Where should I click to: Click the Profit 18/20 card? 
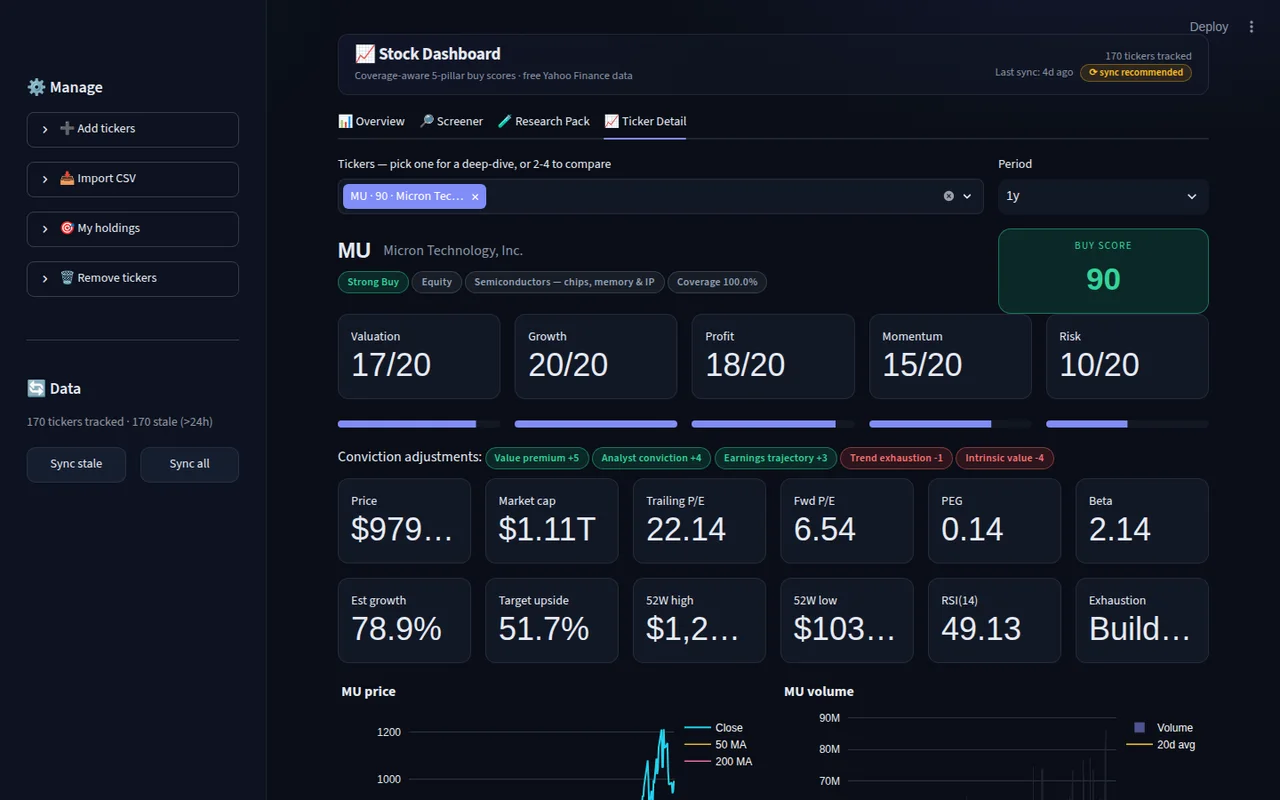click(x=773, y=357)
